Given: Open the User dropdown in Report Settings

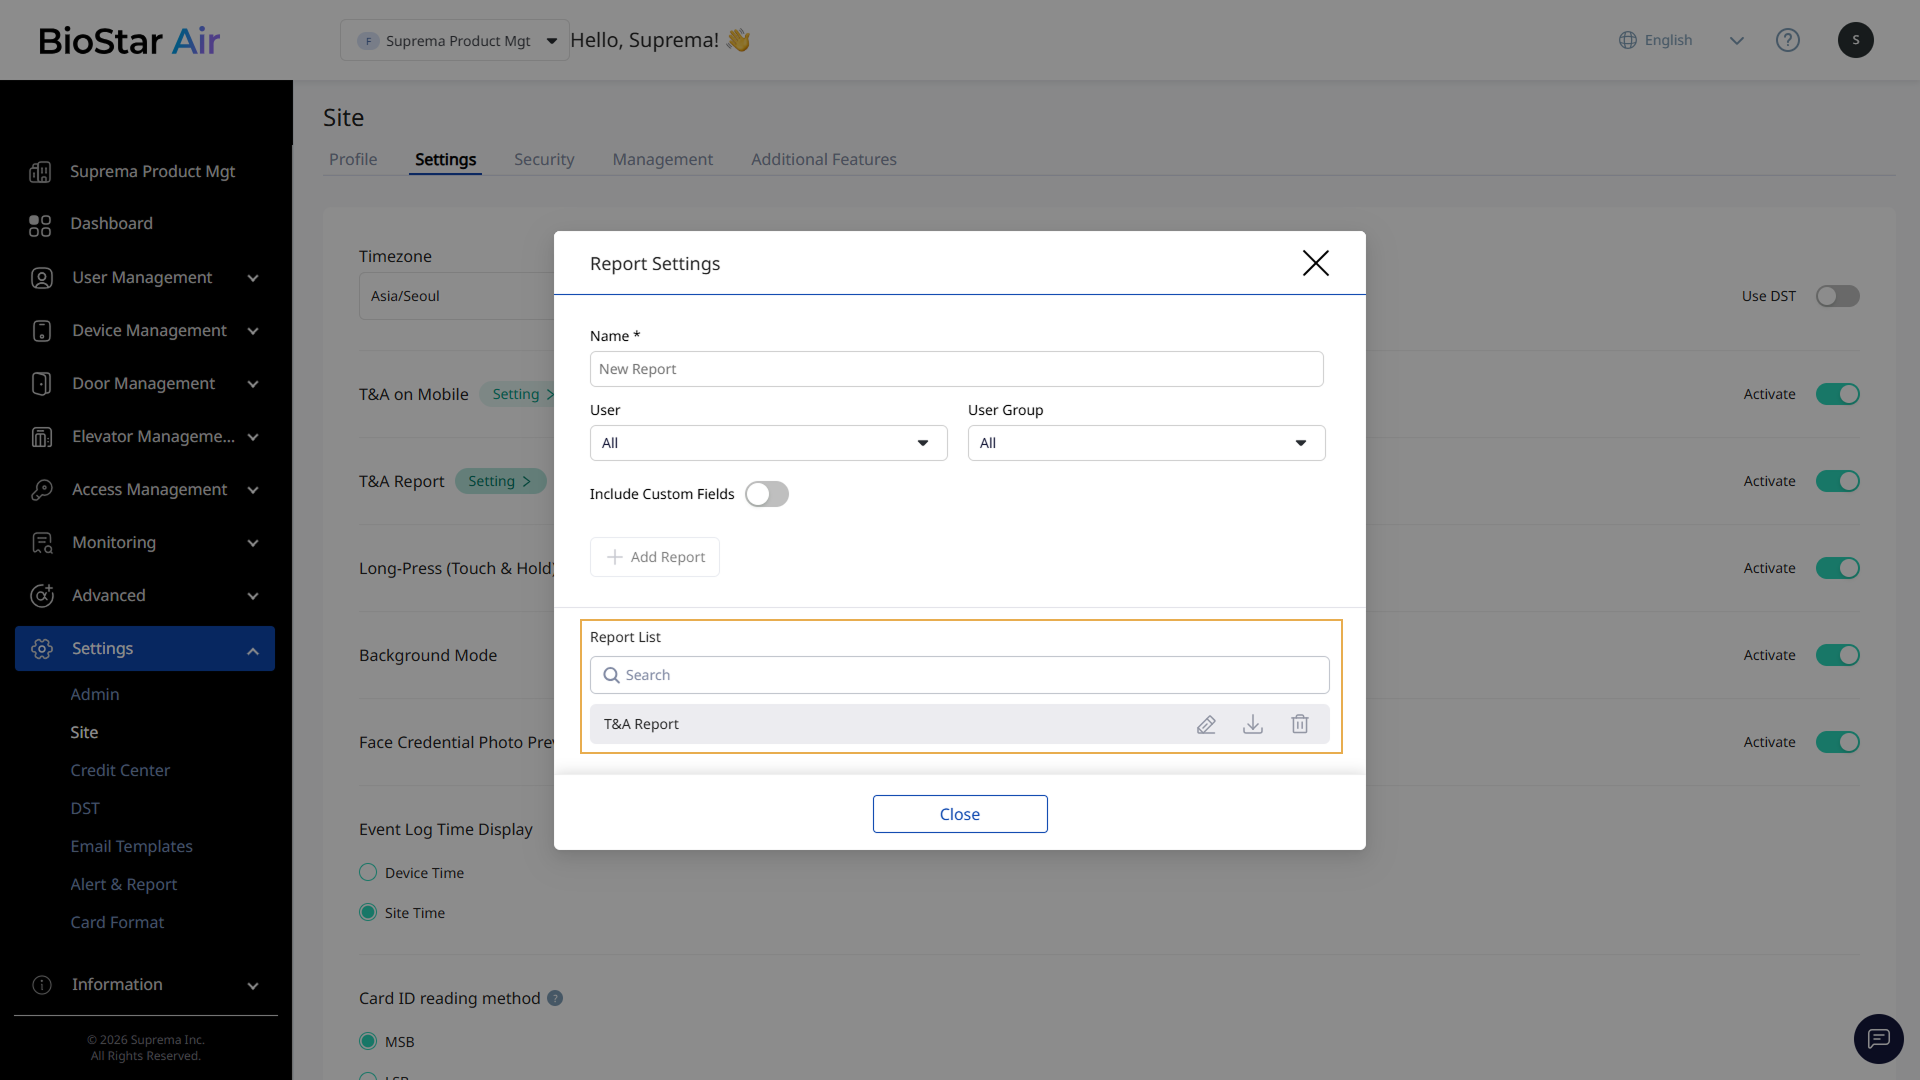Looking at the screenshot, I should (768, 443).
